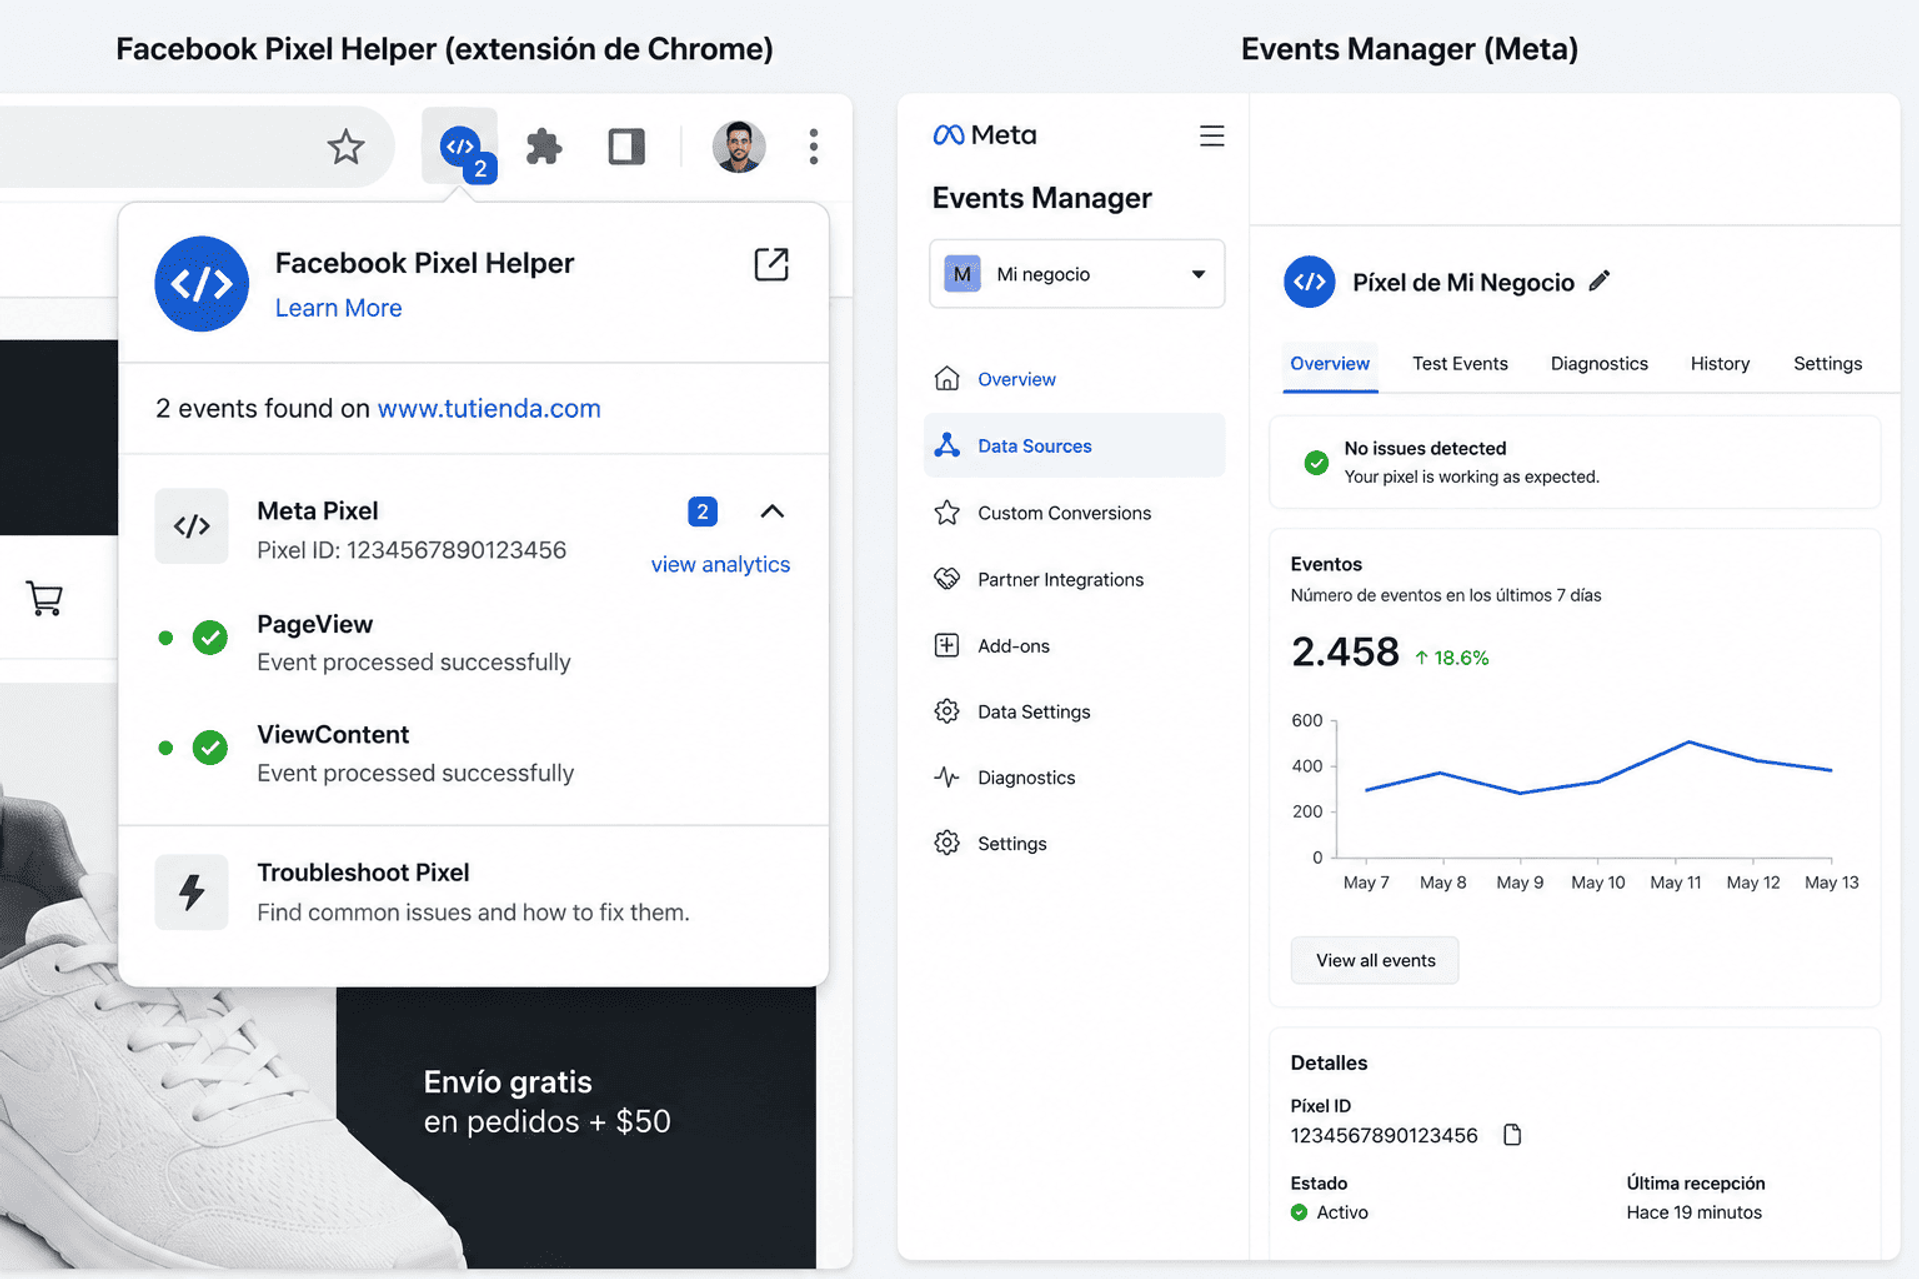
Task: Open Pixel Helper in a new window
Action: (x=771, y=264)
